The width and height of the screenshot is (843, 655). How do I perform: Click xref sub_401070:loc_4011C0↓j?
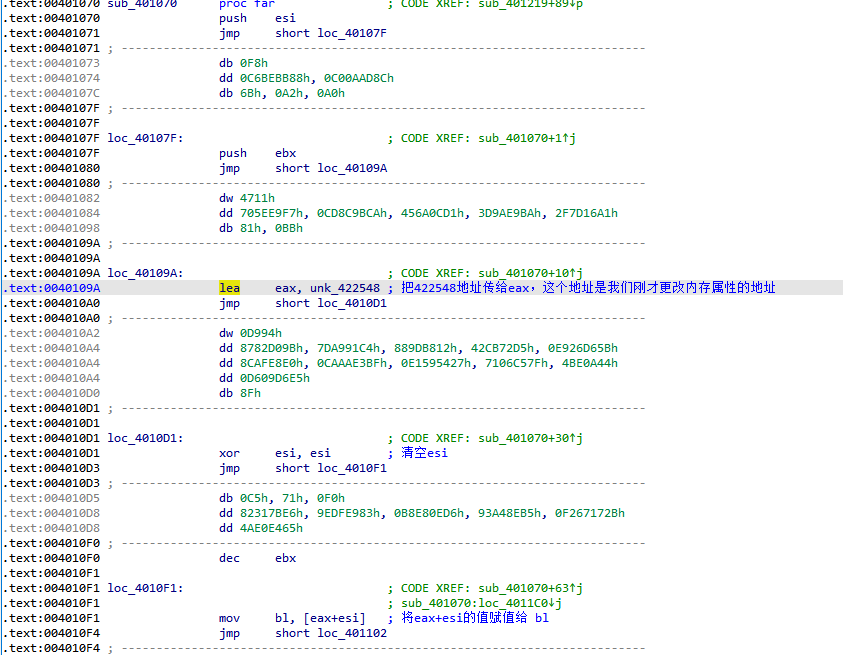point(481,603)
